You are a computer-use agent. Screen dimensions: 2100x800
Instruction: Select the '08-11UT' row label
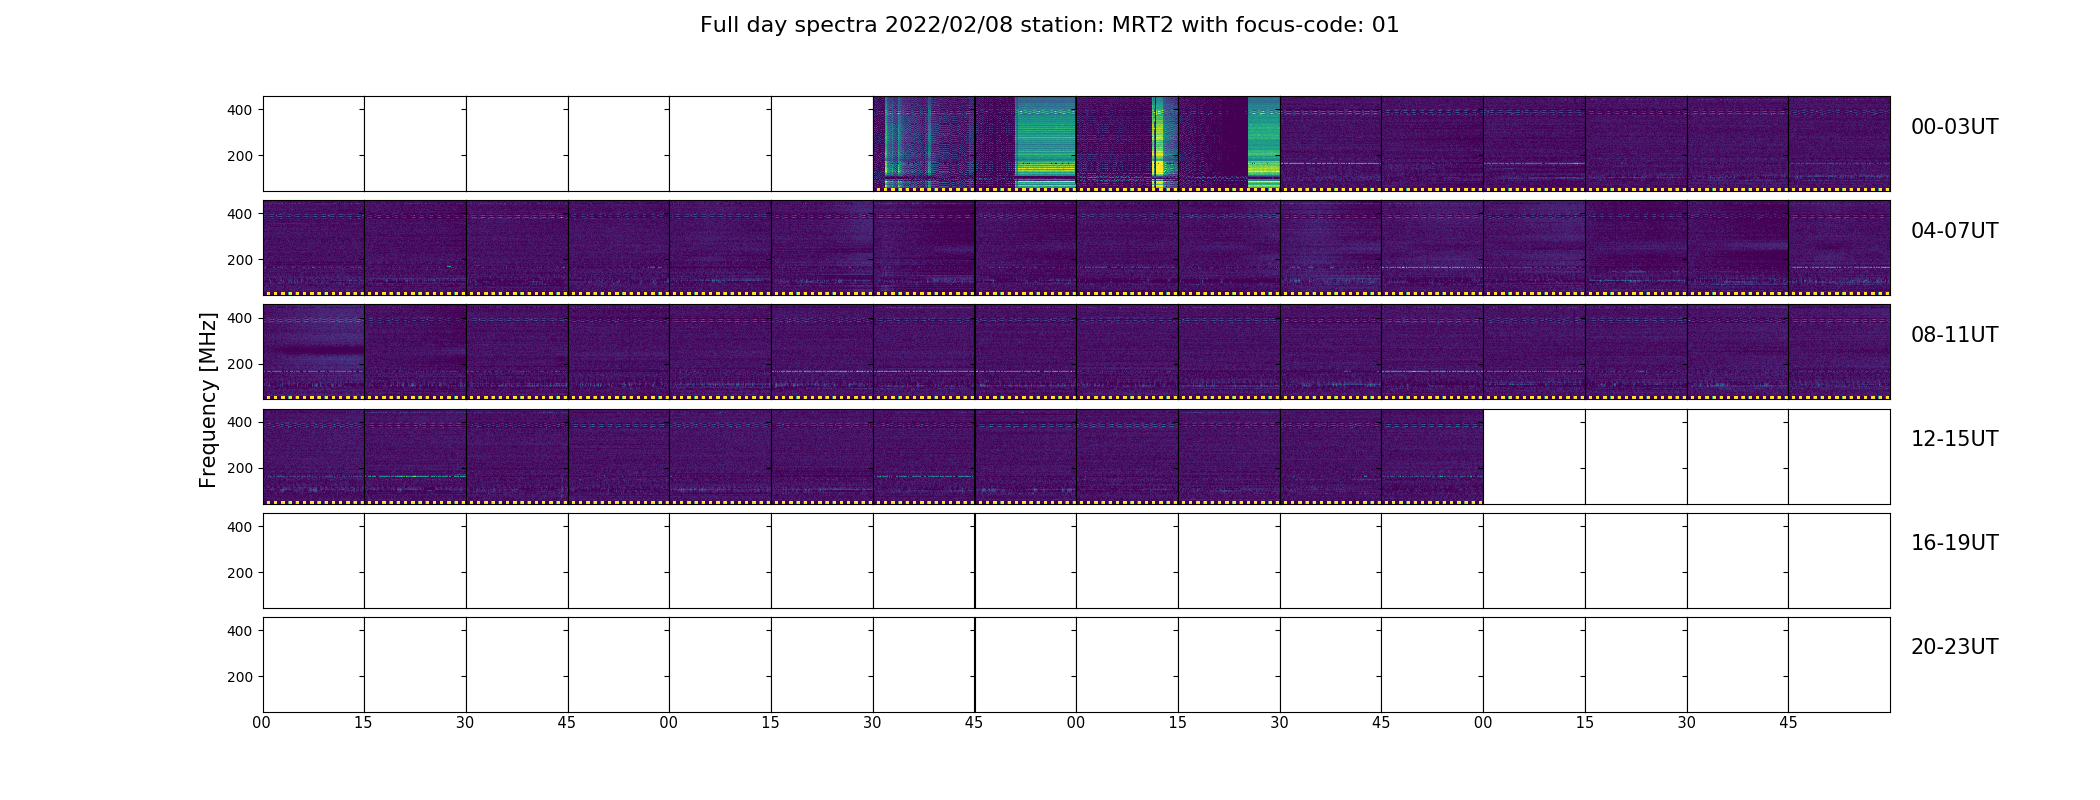tap(1954, 335)
